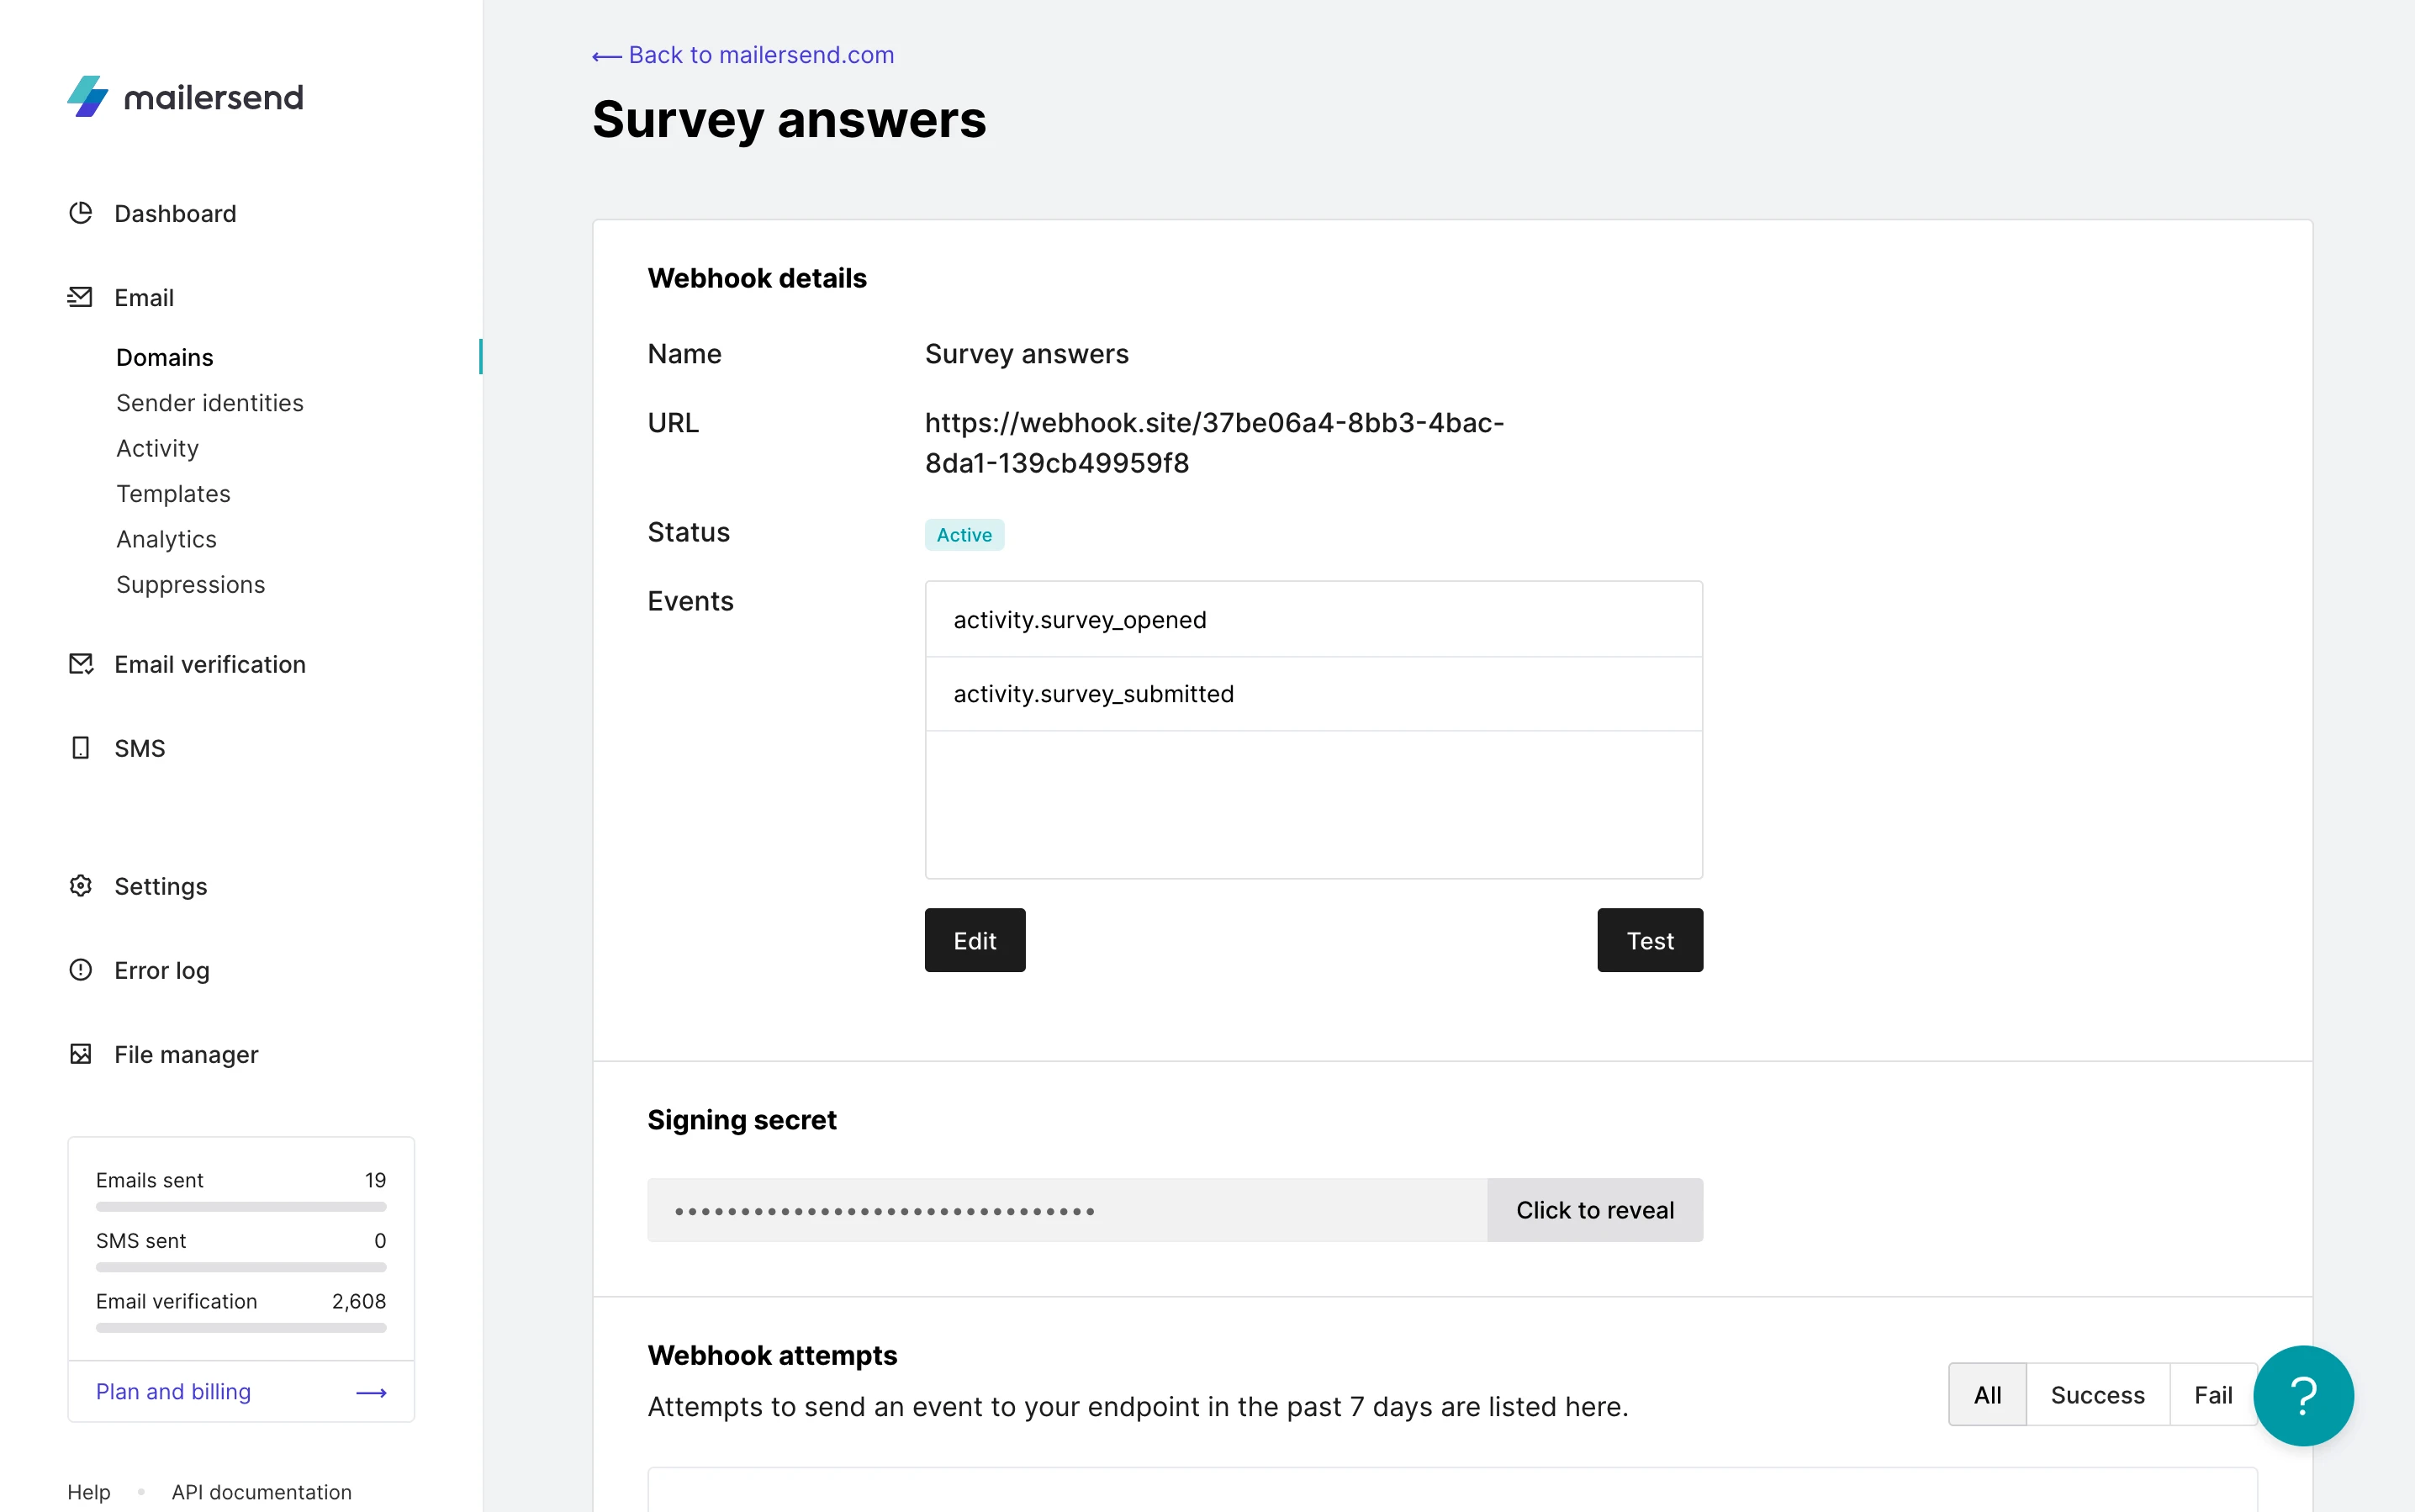Go to the Templates submenu item

[x=174, y=494]
